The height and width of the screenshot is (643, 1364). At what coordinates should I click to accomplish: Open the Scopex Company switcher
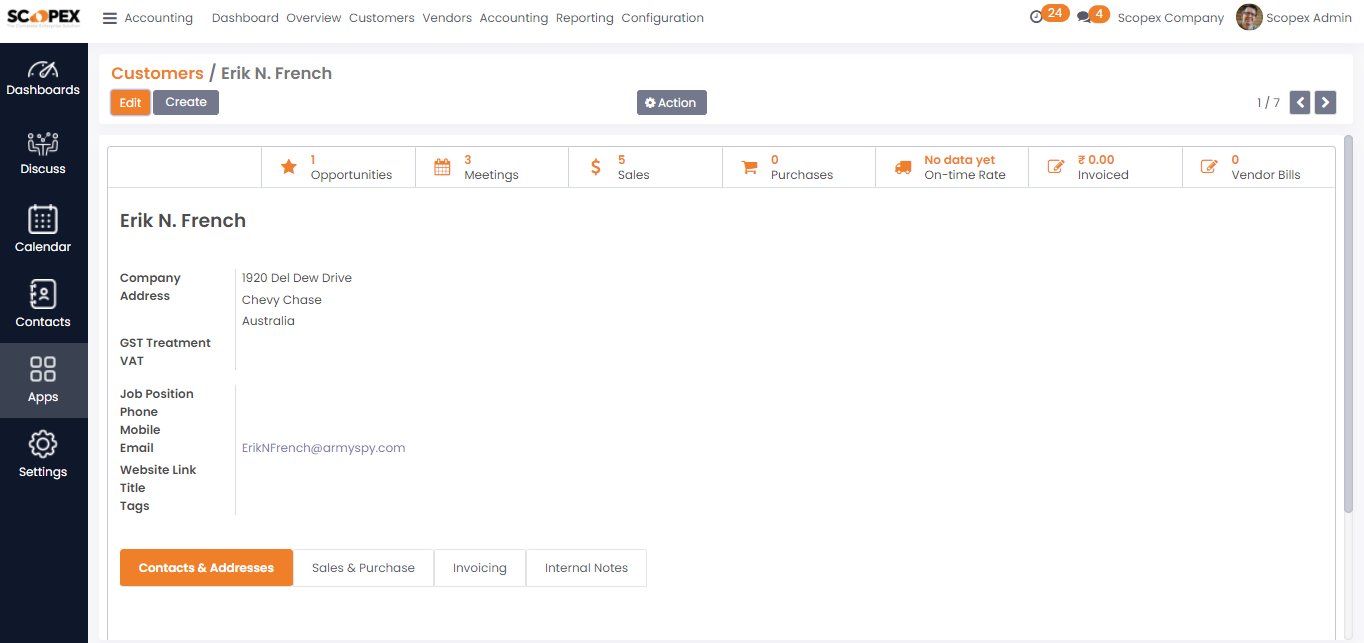tap(1171, 18)
